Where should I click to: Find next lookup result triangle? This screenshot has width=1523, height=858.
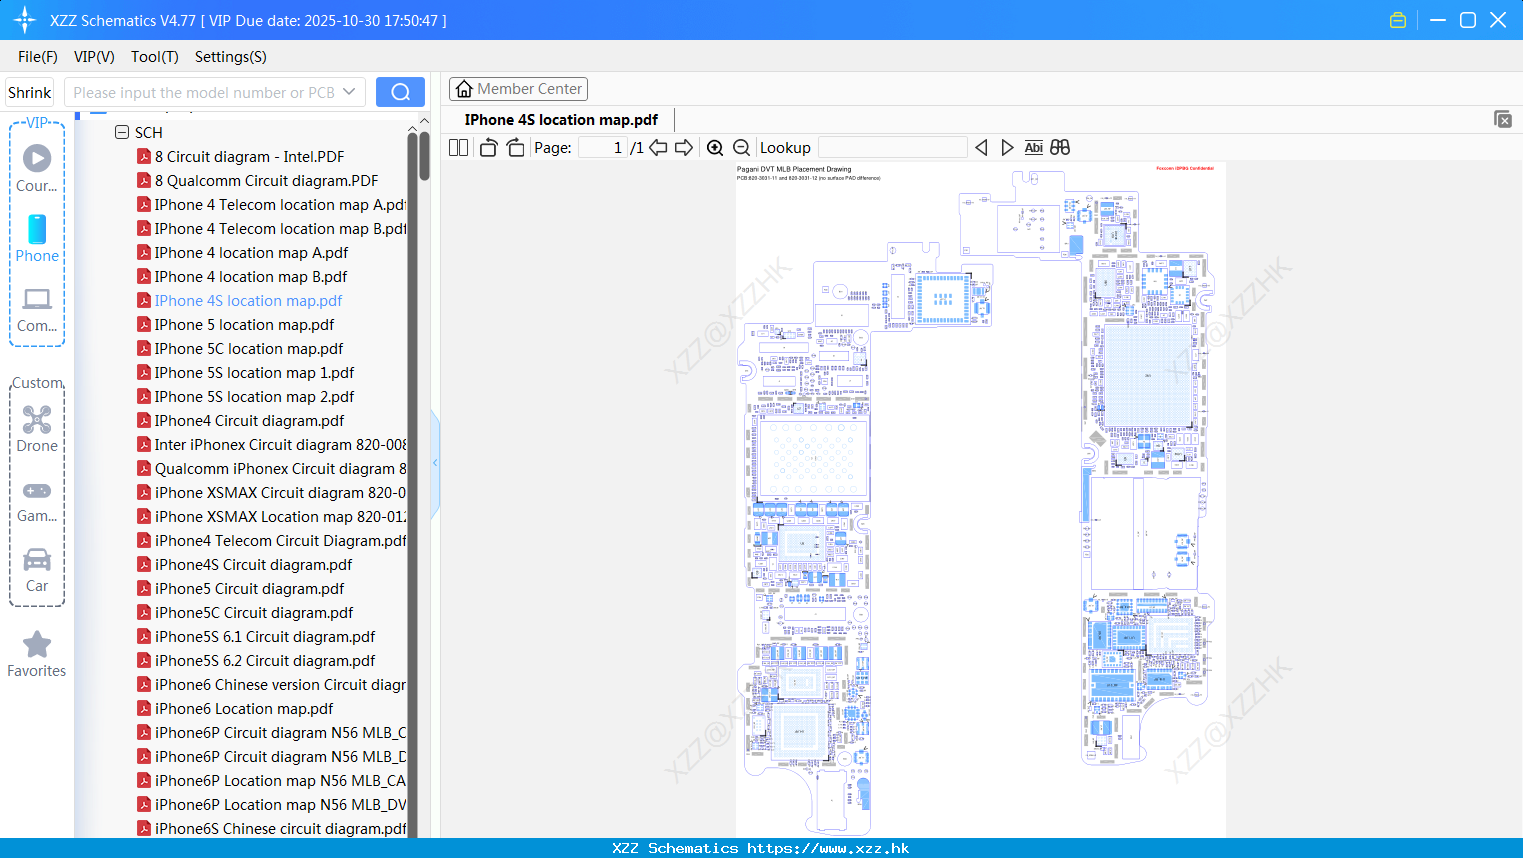pos(1007,148)
